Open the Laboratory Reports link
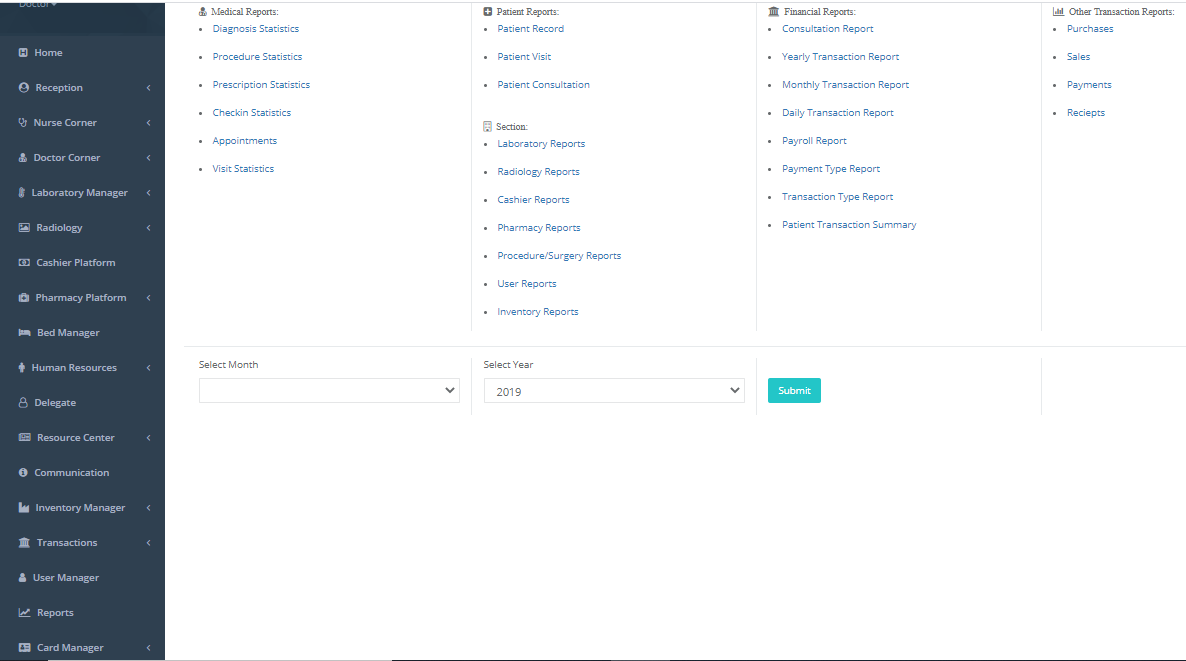This screenshot has width=1186, height=661. 541,144
